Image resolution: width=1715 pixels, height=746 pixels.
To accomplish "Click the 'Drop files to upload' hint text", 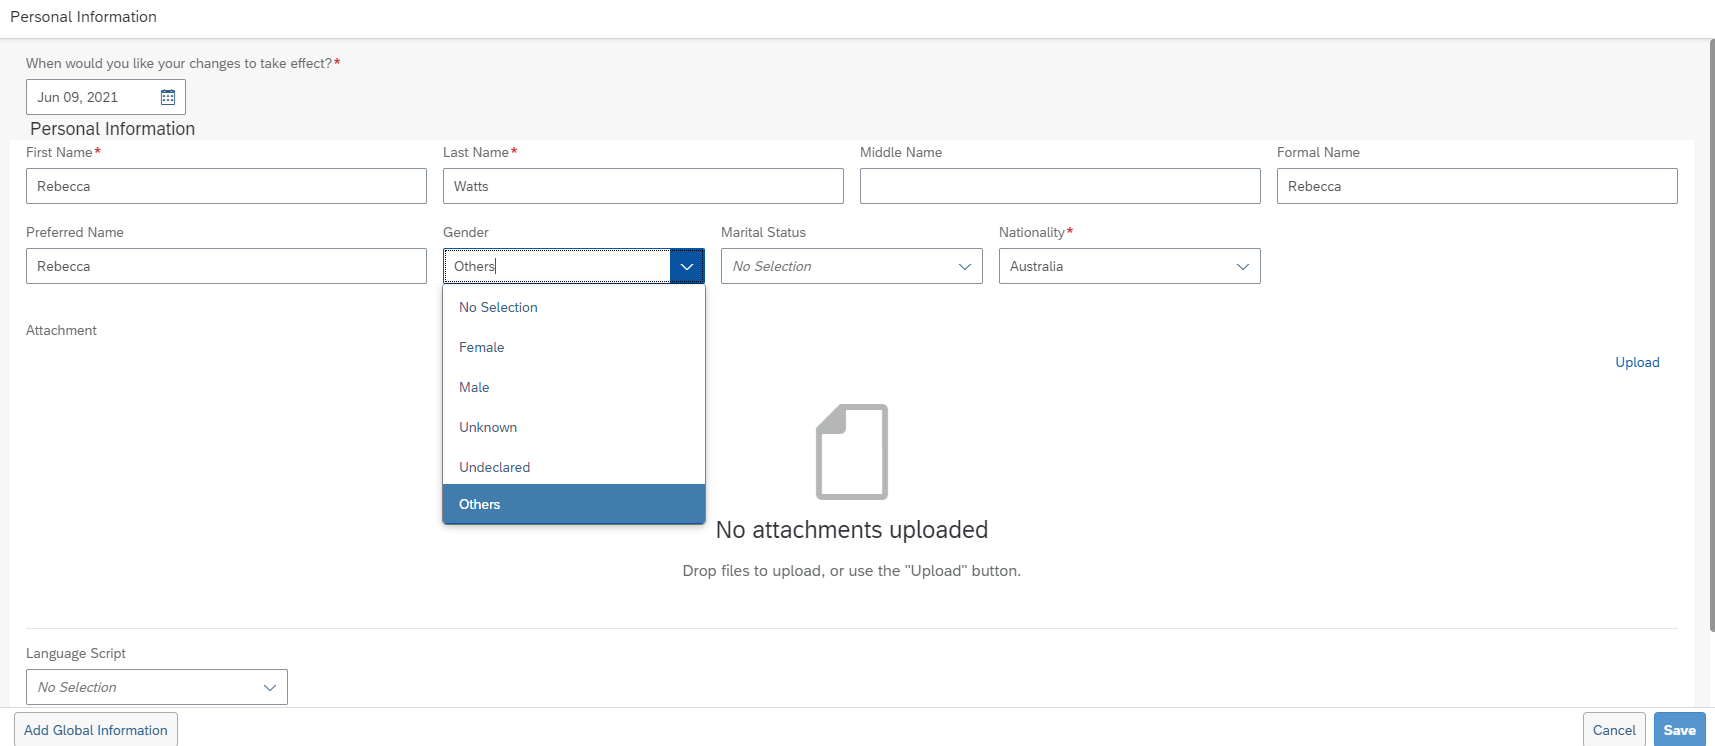I will [852, 571].
